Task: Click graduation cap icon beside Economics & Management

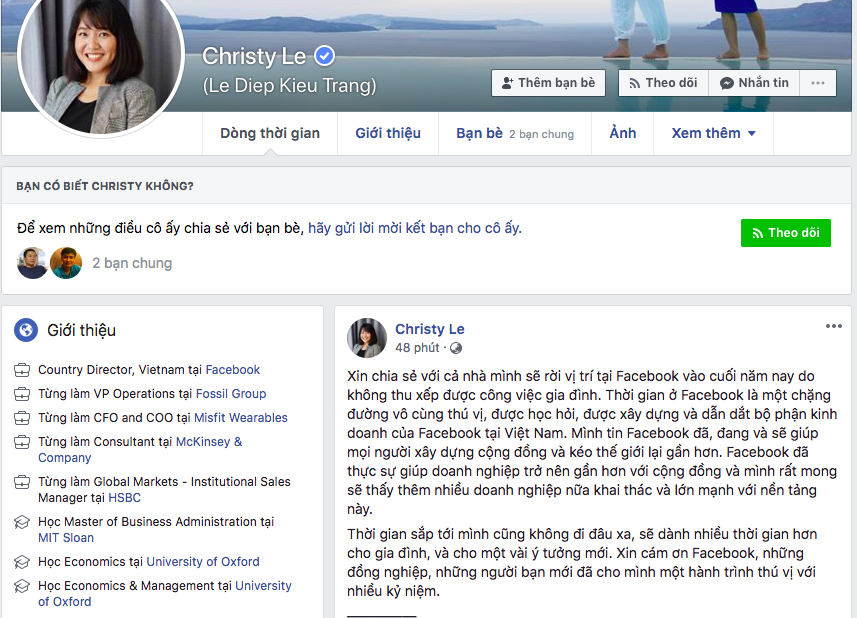Action: pyautogui.click(x=22, y=586)
